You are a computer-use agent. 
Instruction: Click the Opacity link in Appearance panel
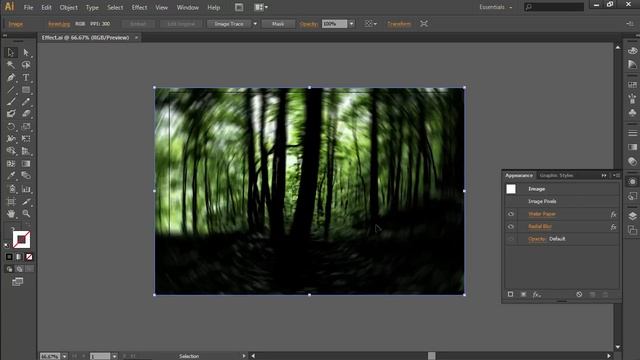(537, 239)
